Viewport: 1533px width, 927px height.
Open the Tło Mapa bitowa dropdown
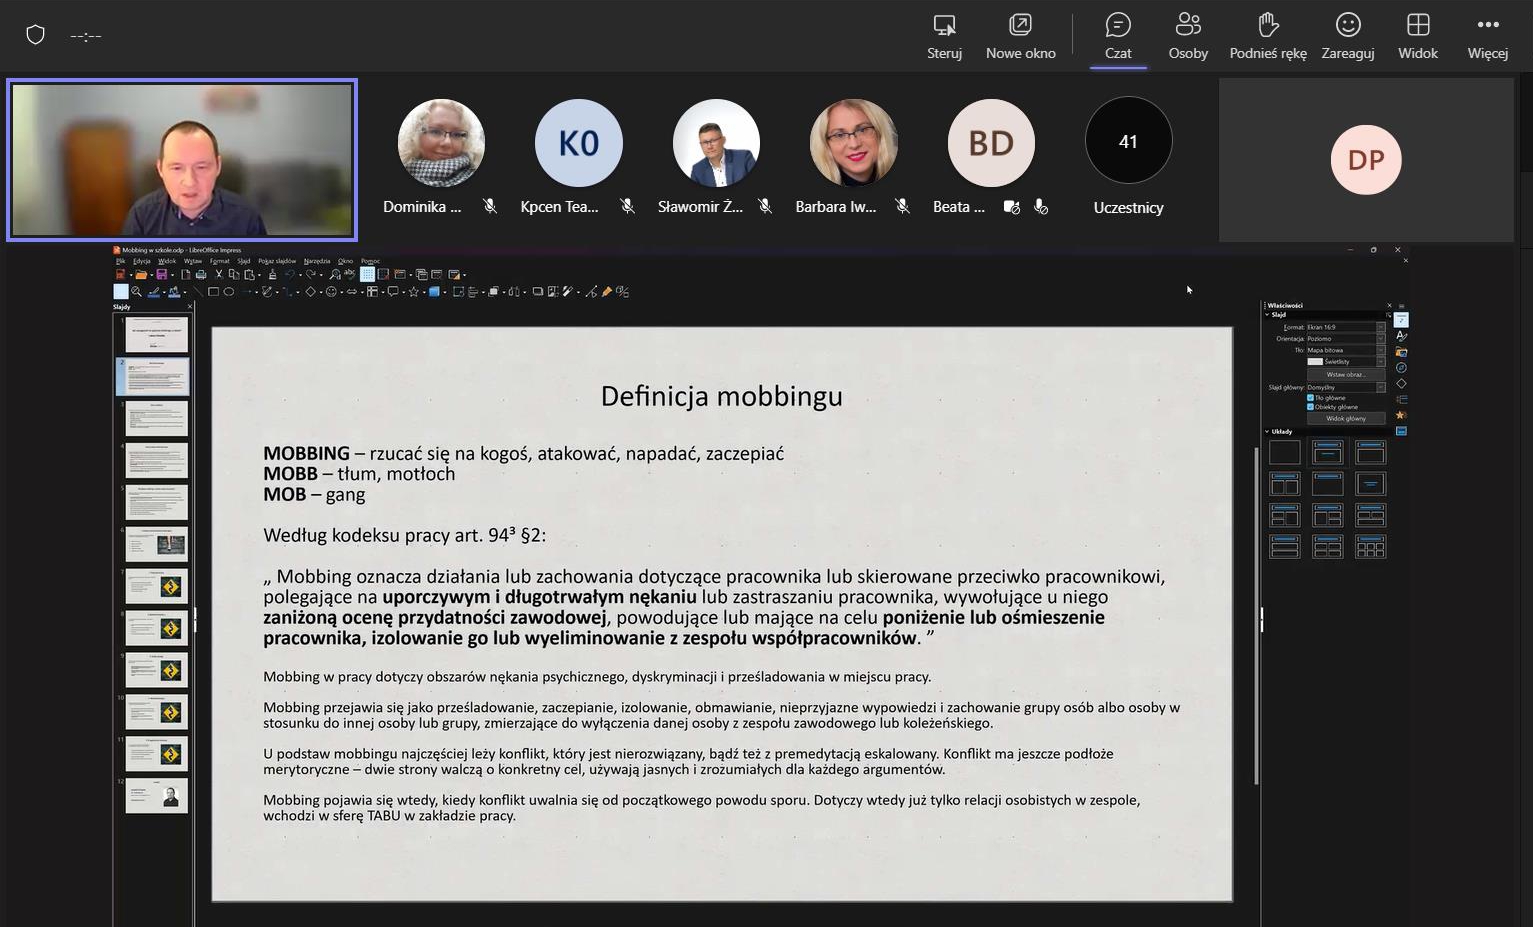[x=1346, y=350]
